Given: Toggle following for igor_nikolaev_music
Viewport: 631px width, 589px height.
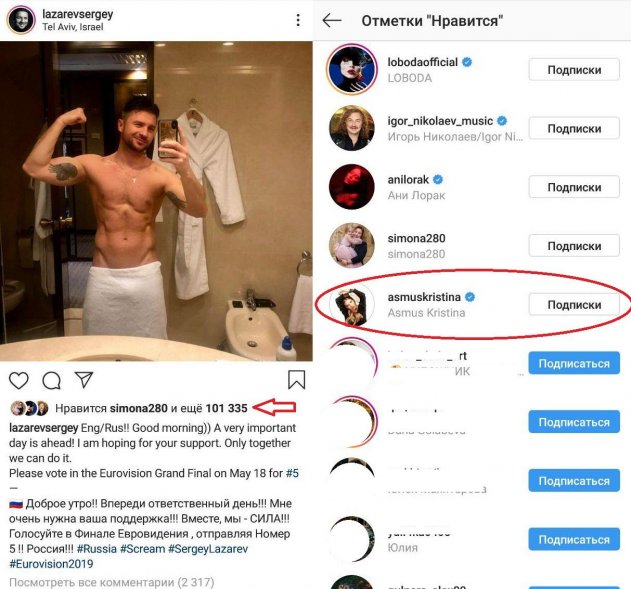Looking at the screenshot, I should 574,129.
